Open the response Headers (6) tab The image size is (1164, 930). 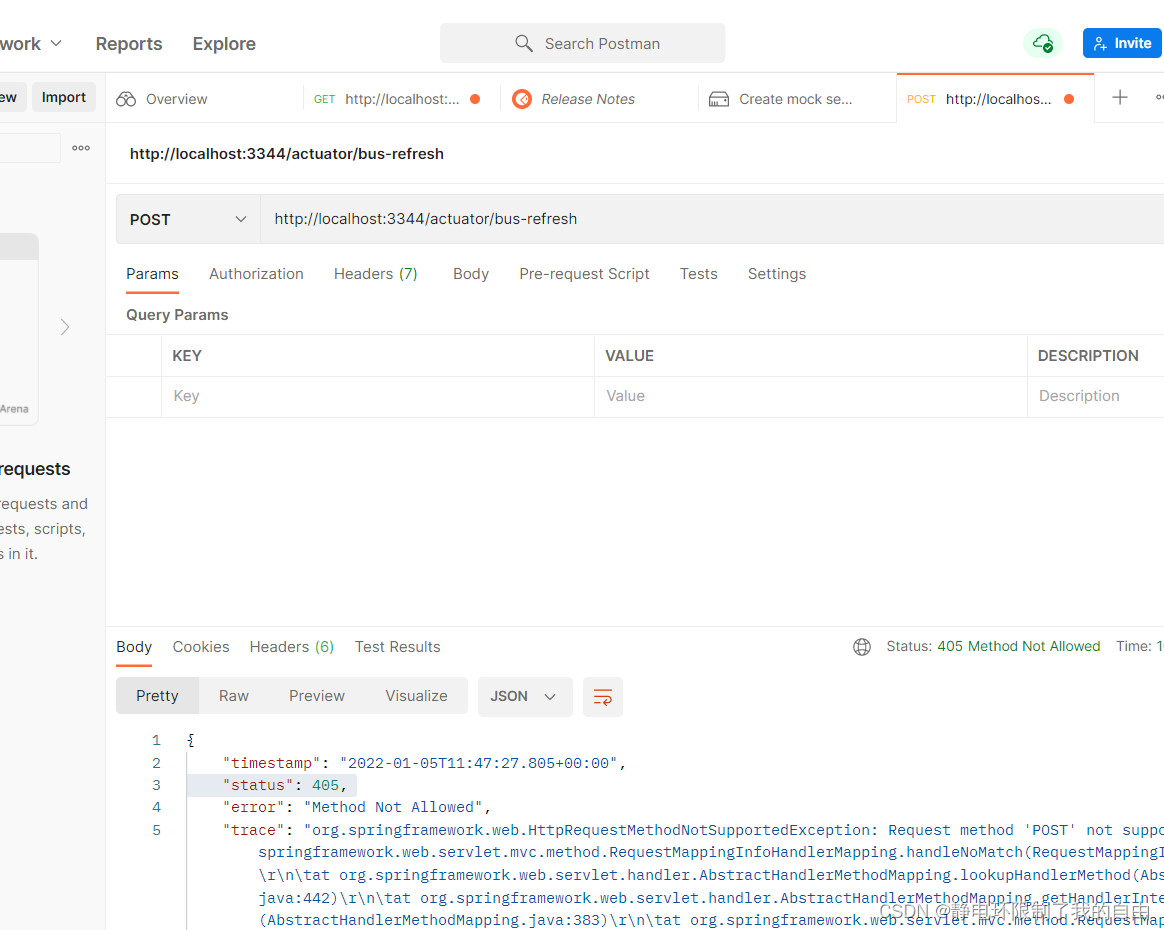tap(292, 646)
